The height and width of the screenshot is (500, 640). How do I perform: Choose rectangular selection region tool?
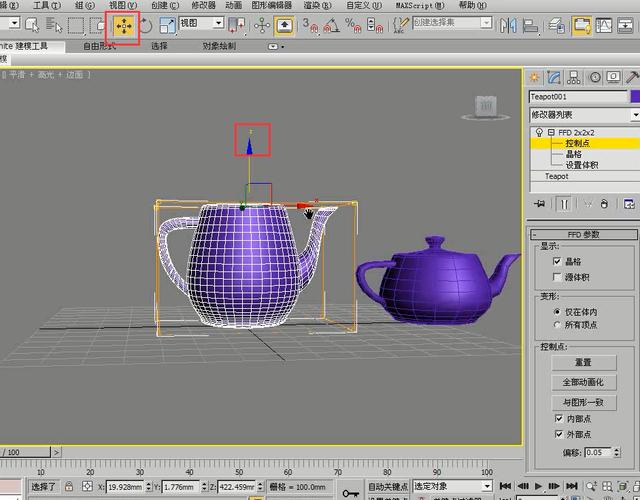tap(76, 25)
